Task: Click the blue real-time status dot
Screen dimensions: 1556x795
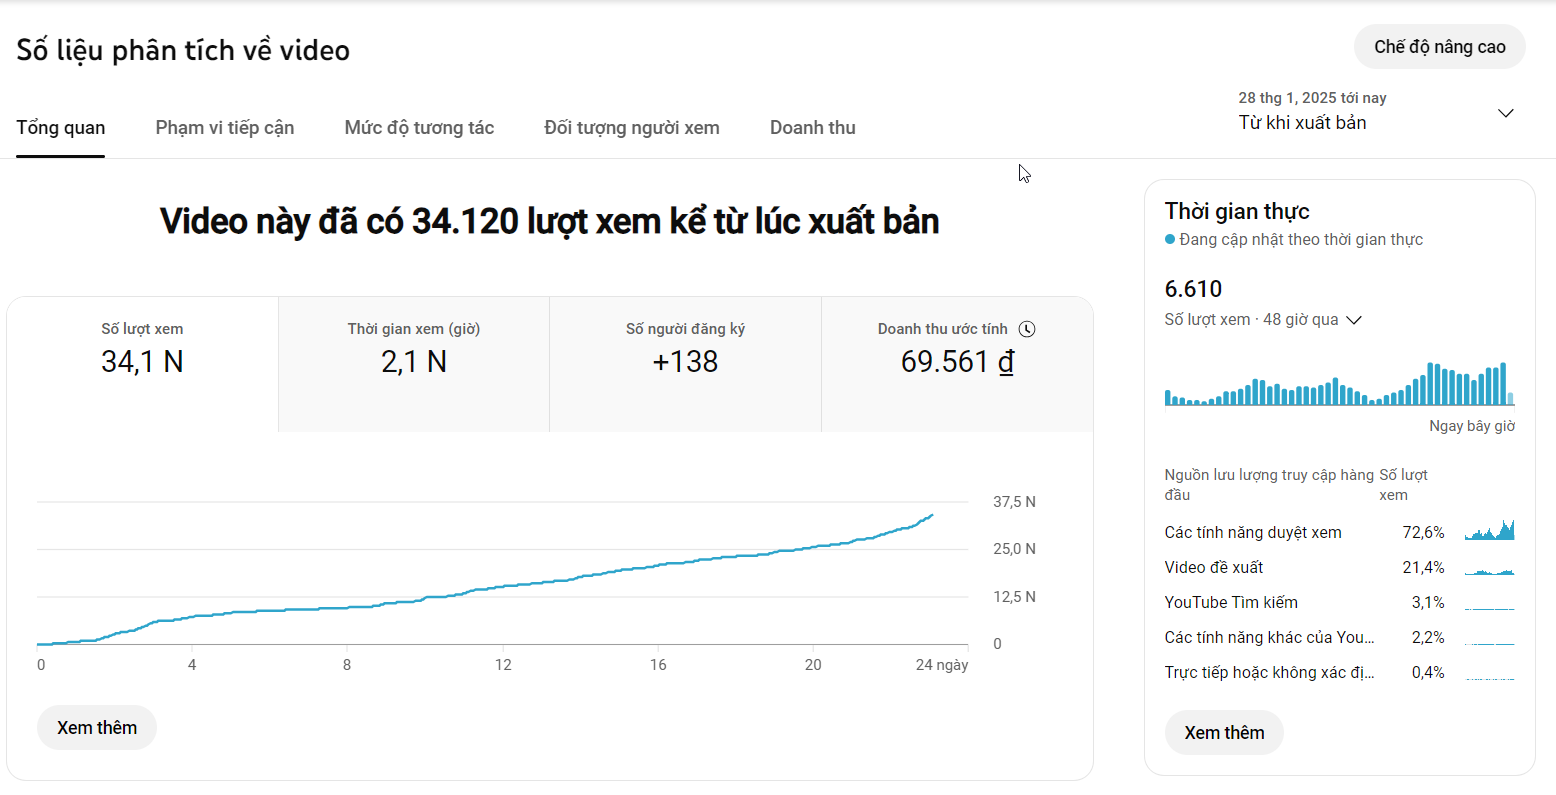Action: tap(1170, 240)
